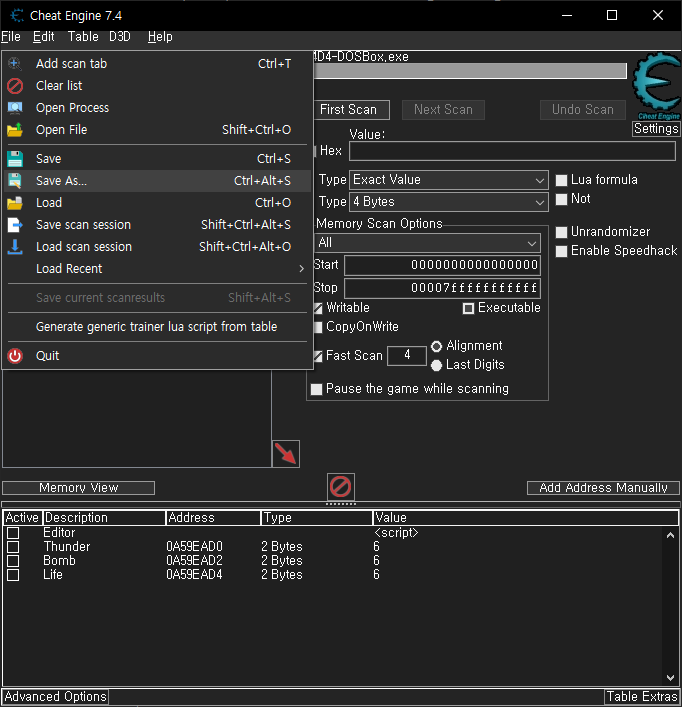Click the red arrow add-to-address-list icon
The width and height of the screenshot is (682, 707).
click(286, 454)
